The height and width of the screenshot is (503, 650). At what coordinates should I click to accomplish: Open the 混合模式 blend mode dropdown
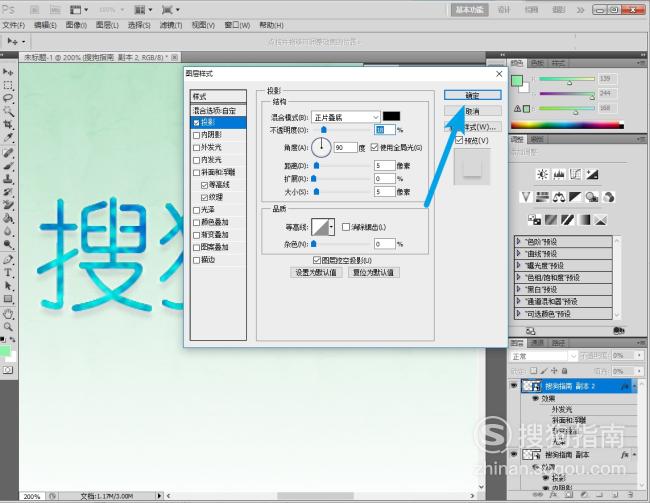pyautogui.click(x=345, y=117)
